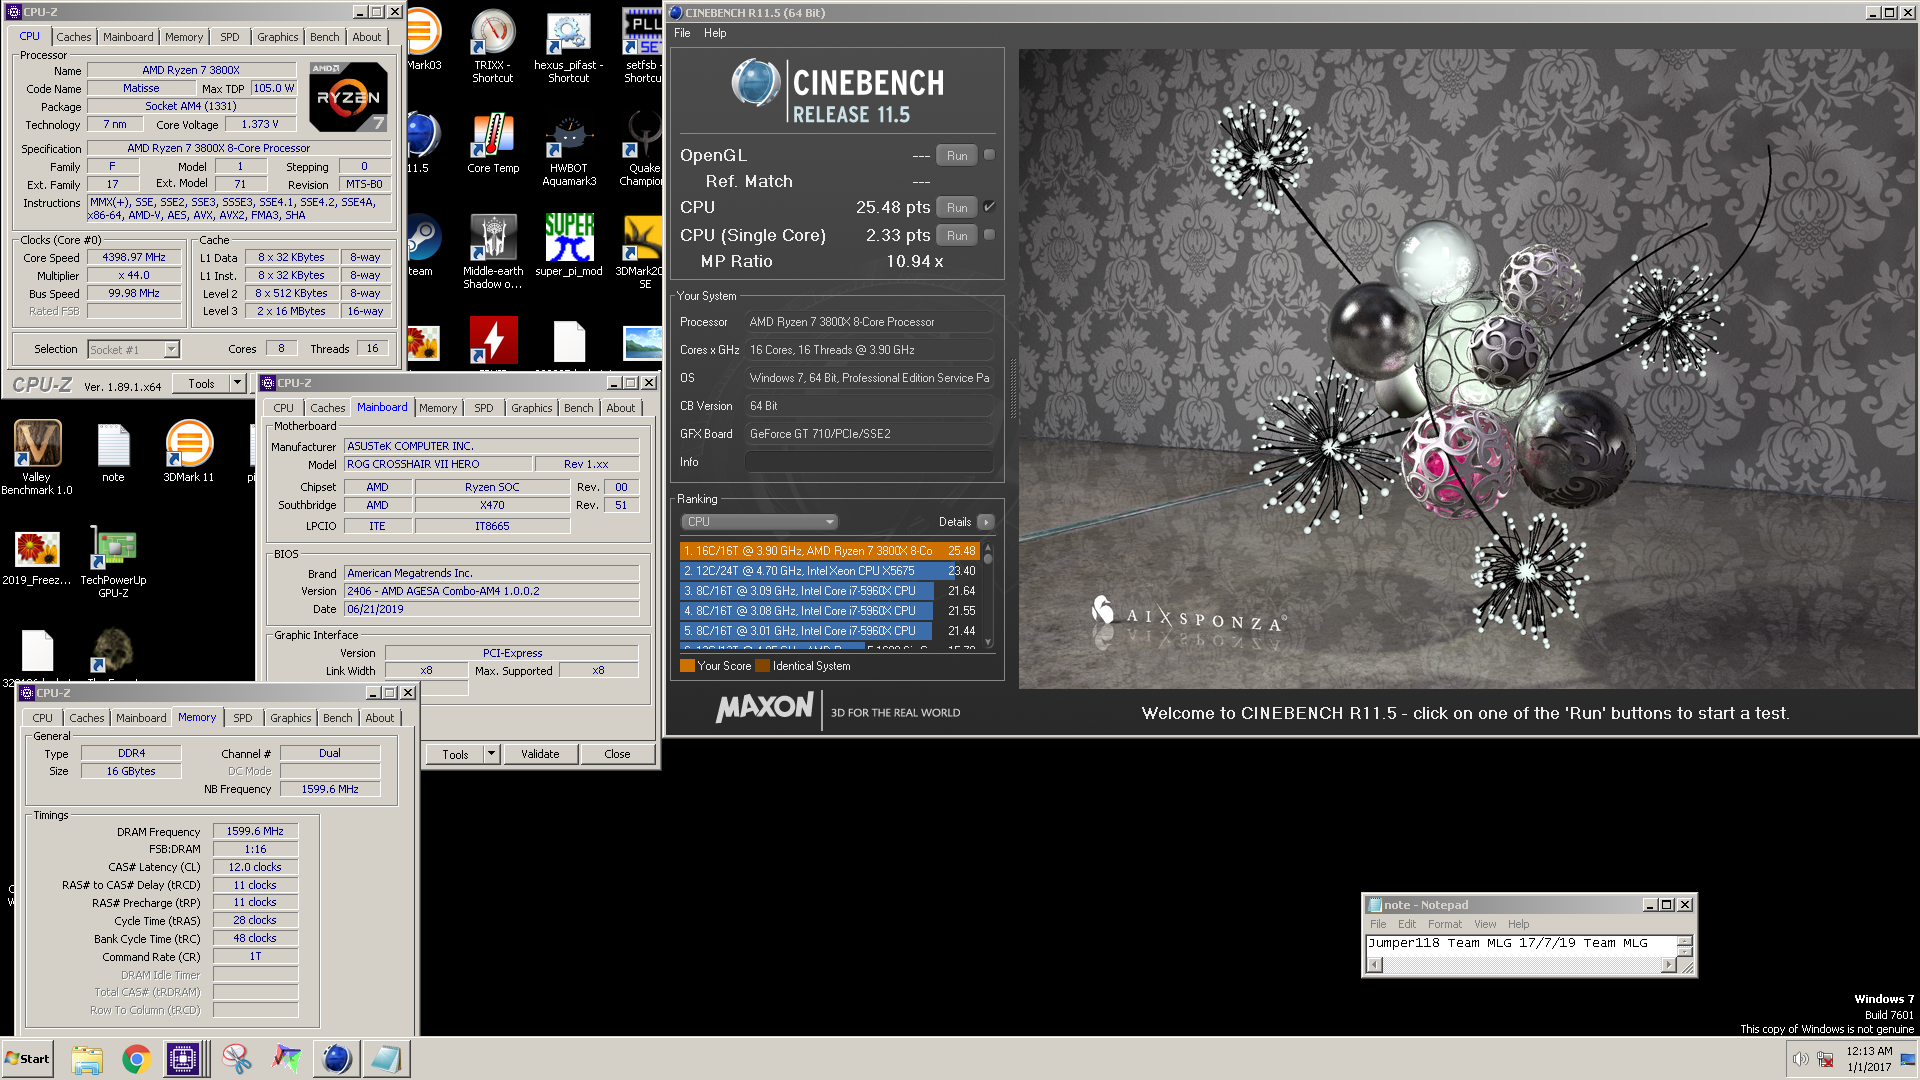Click the volume tray icon
The height and width of the screenshot is (1080, 1920).
click(1800, 1059)
